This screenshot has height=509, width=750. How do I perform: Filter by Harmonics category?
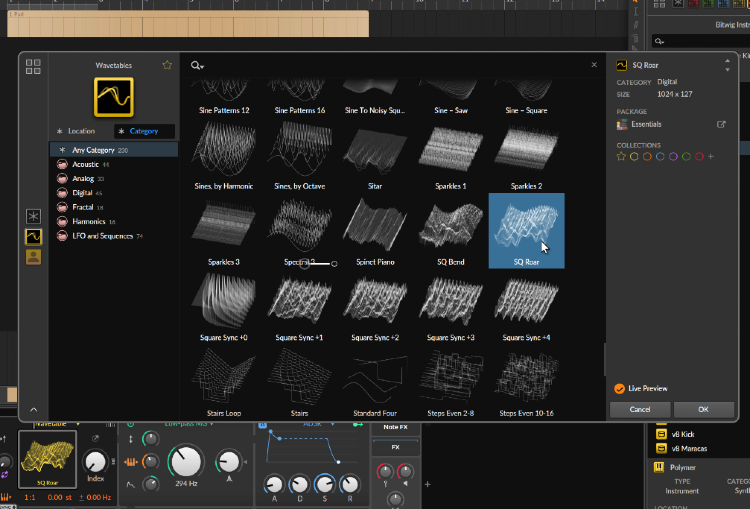[x=114, y=222]
